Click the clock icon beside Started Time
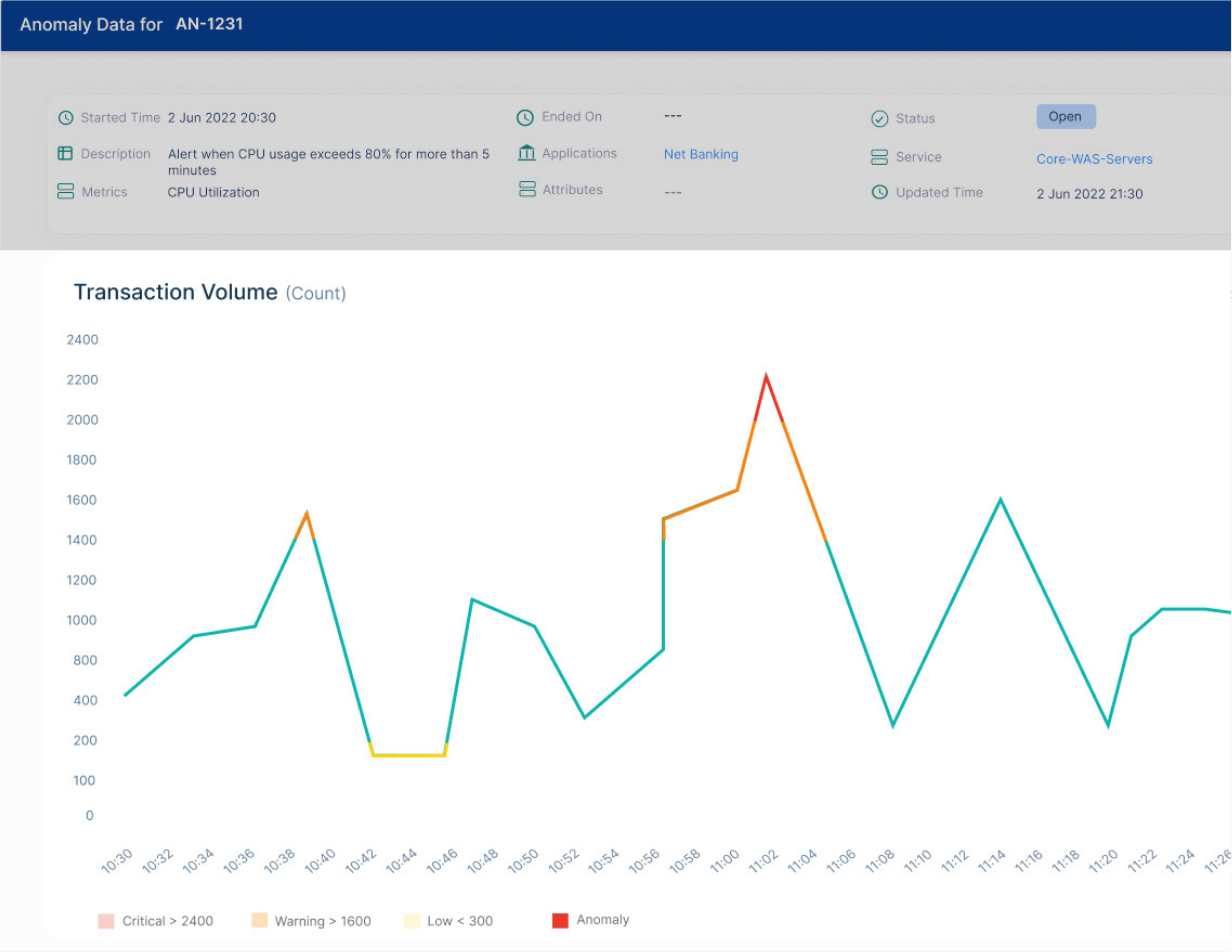This screenshot has width=1232, height=952. [66, 118]
